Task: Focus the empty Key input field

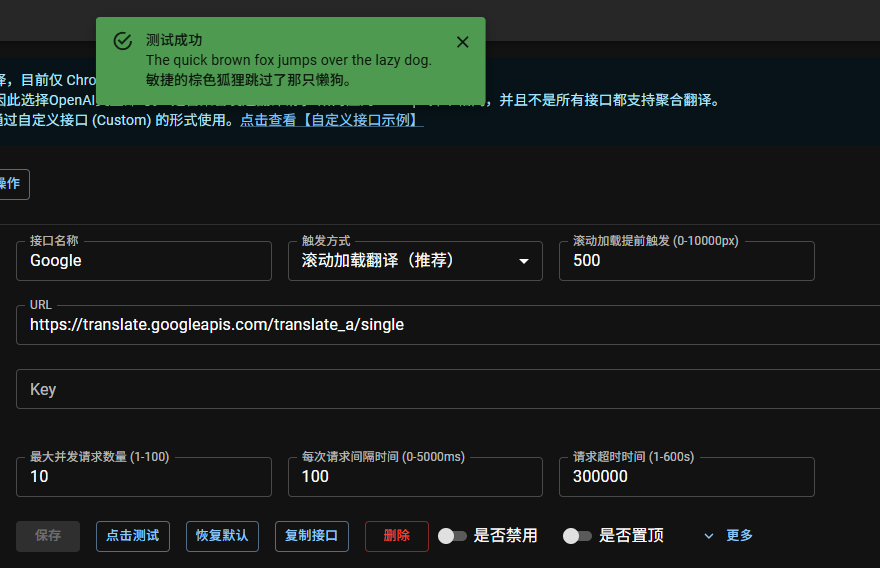Action: coord(448,389)
